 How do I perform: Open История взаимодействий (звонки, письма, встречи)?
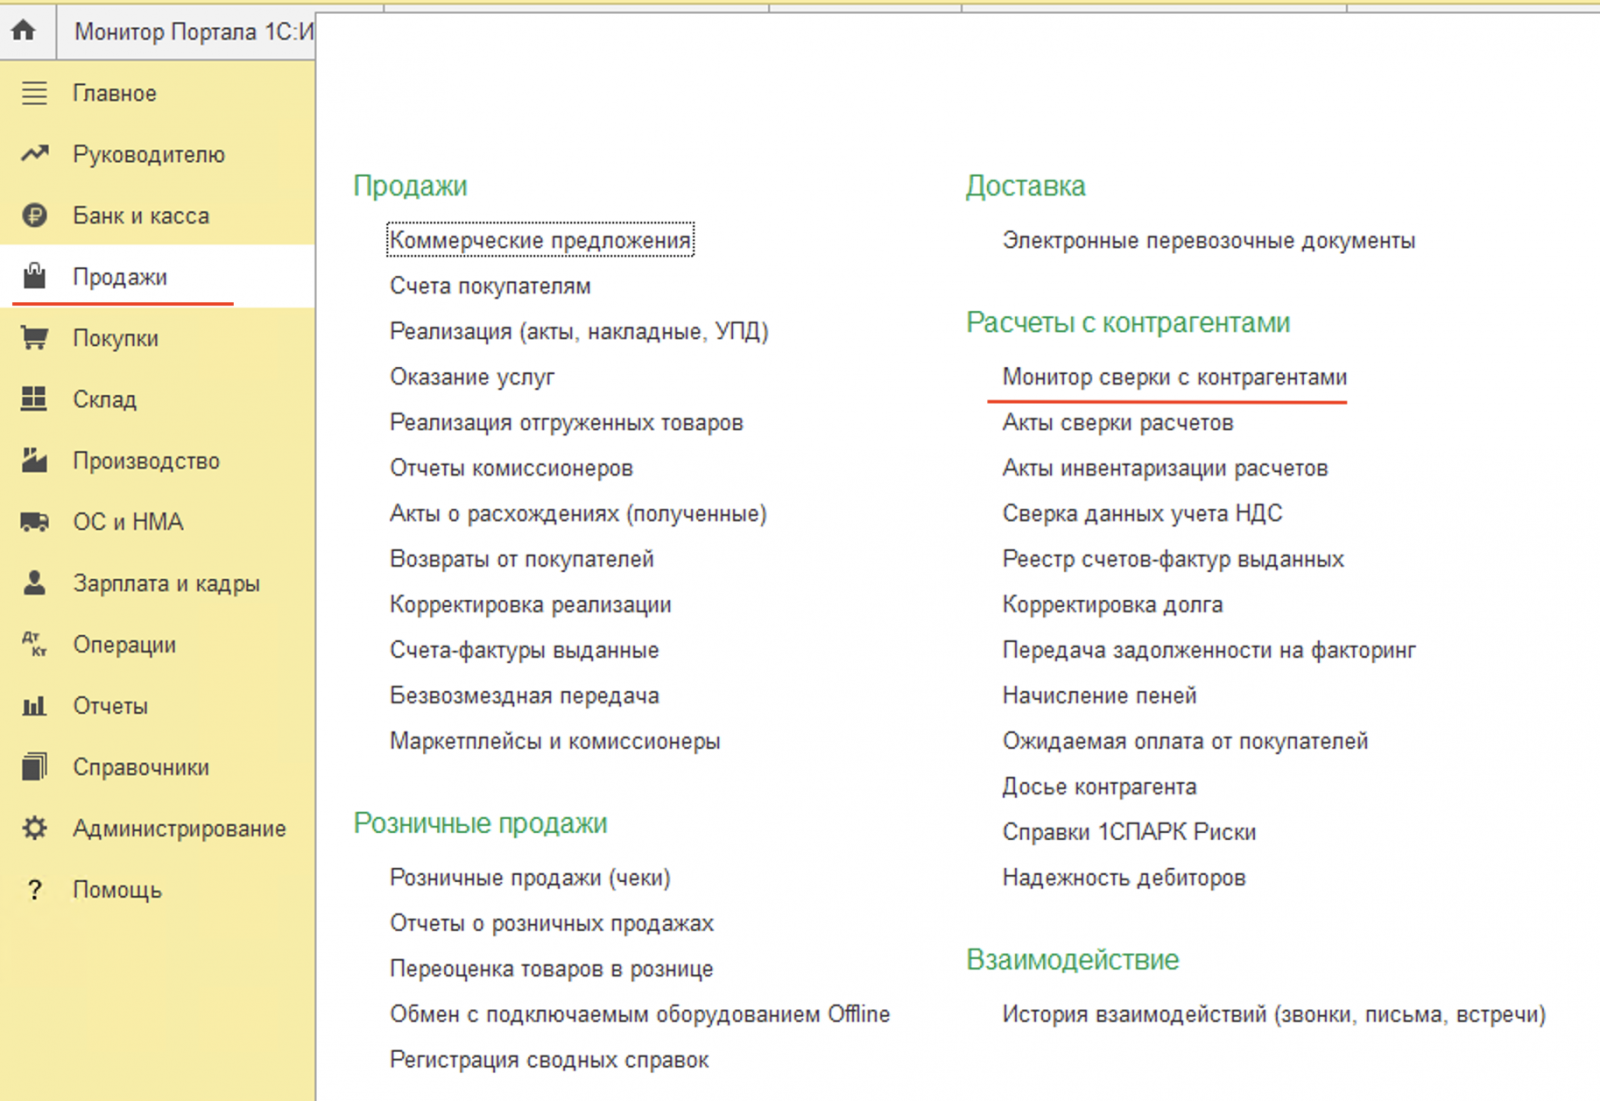[1274, 1014]
